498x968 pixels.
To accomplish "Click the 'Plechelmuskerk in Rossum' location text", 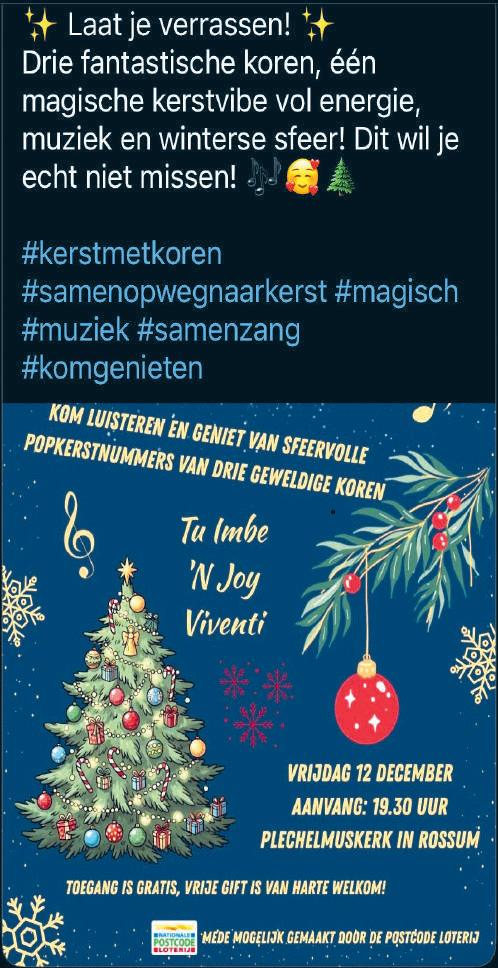I will tap(370, 840).
